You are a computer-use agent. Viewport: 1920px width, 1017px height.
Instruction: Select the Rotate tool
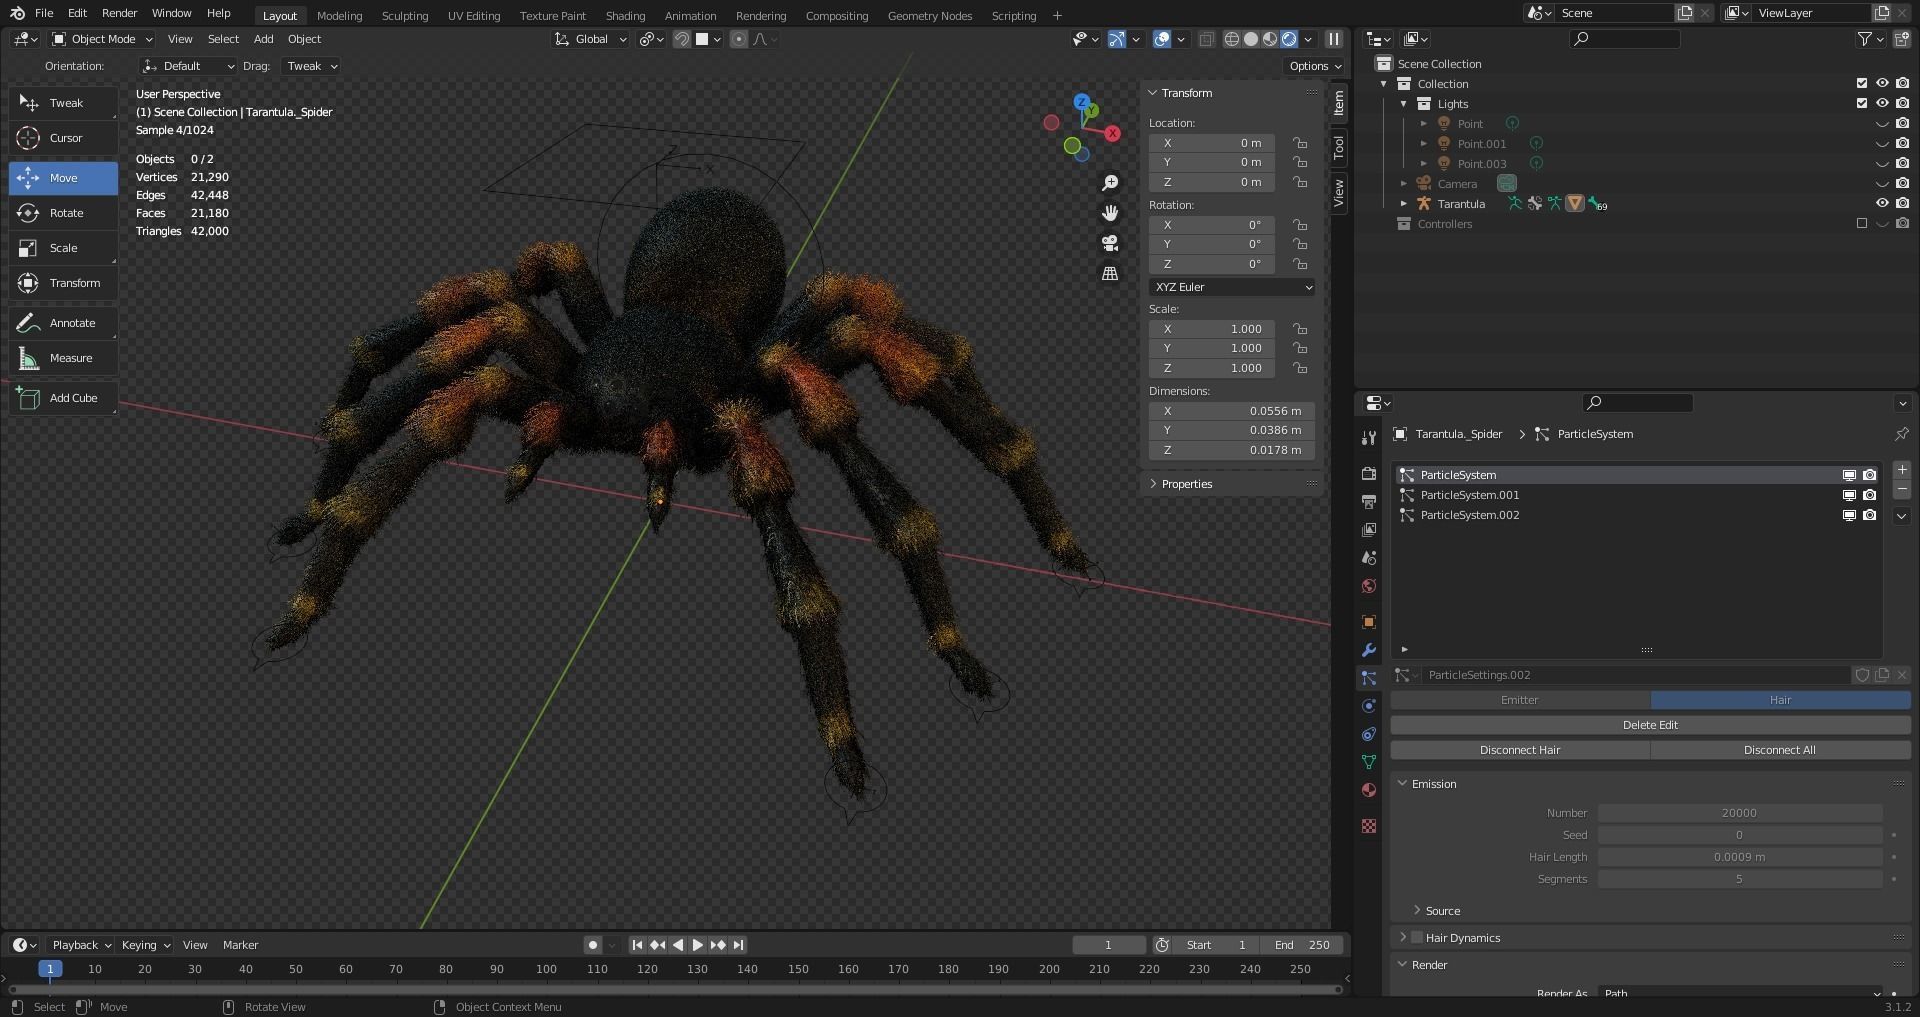63,213
